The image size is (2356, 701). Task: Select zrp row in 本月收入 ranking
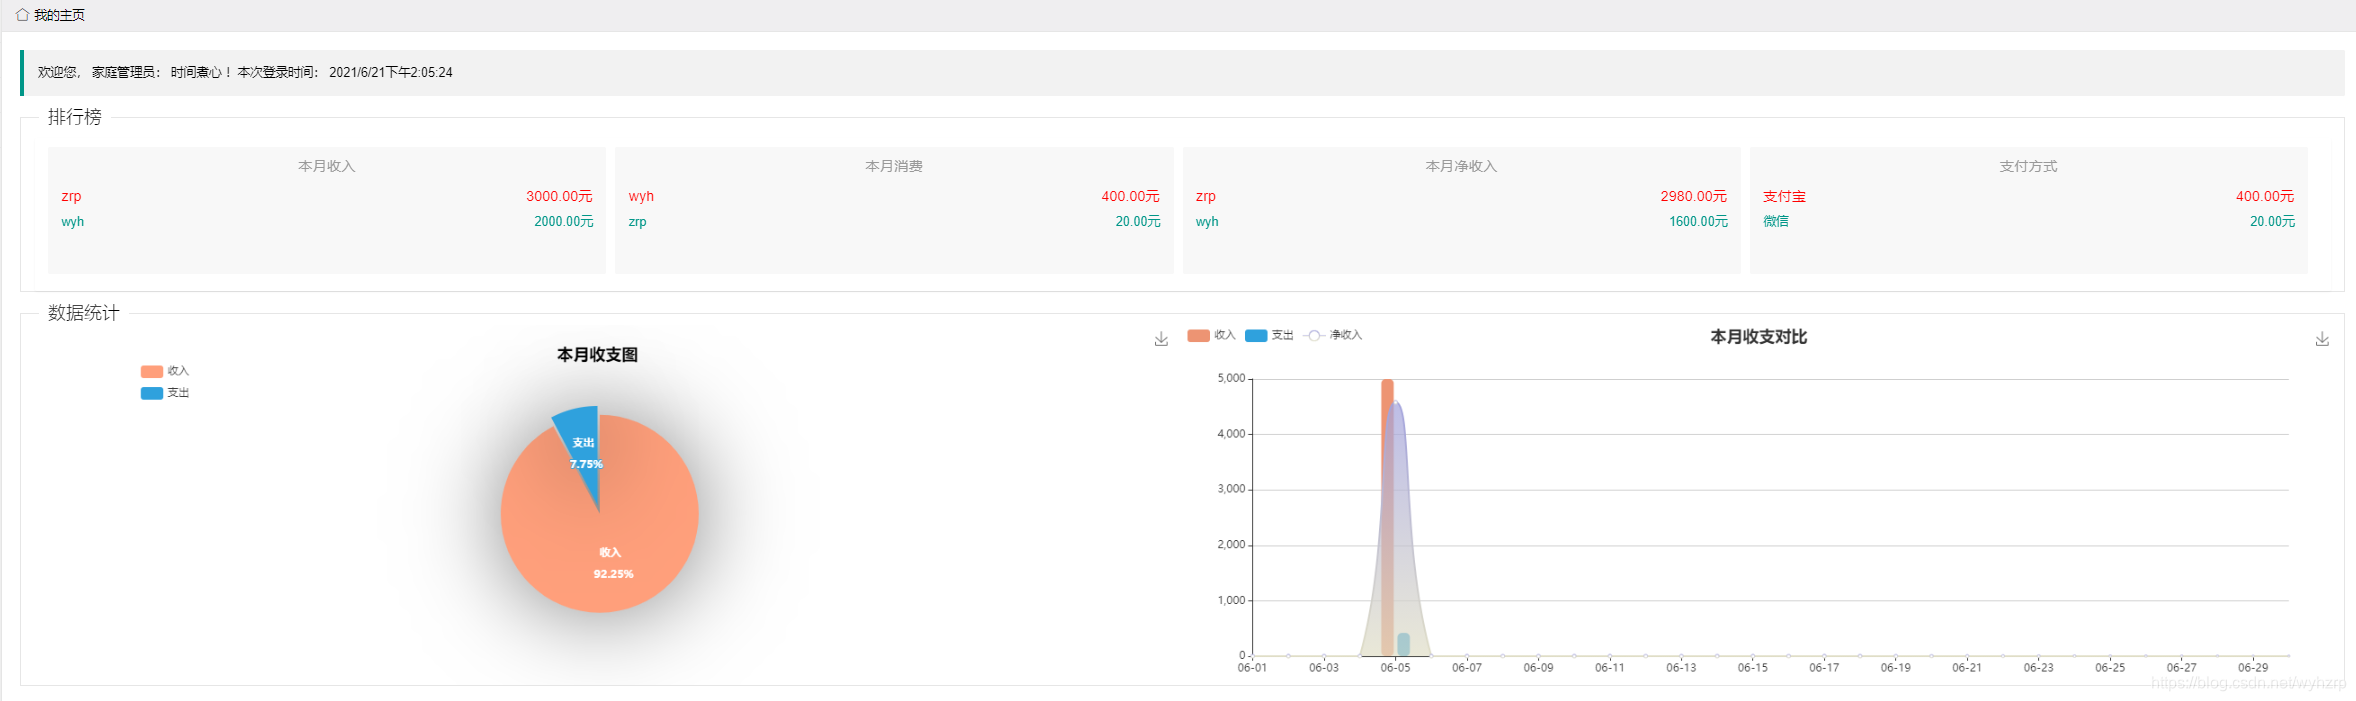coord(327,196)
